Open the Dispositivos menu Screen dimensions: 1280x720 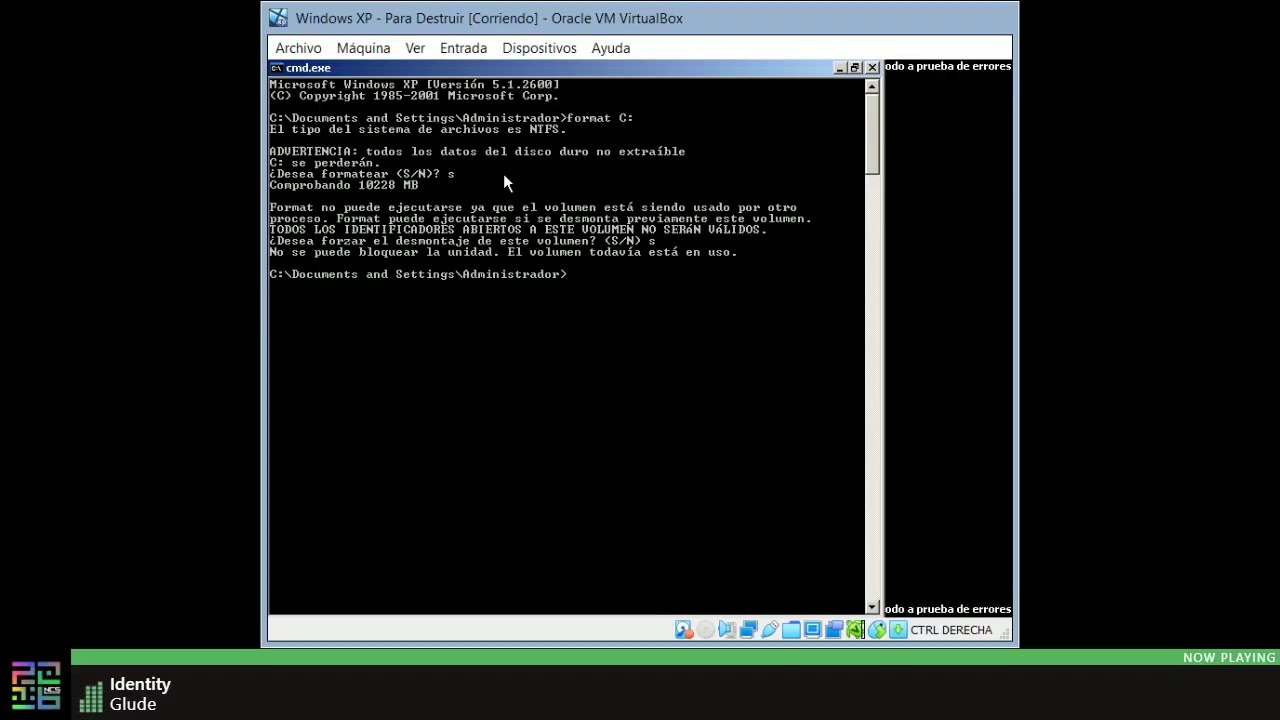(539, 48)
